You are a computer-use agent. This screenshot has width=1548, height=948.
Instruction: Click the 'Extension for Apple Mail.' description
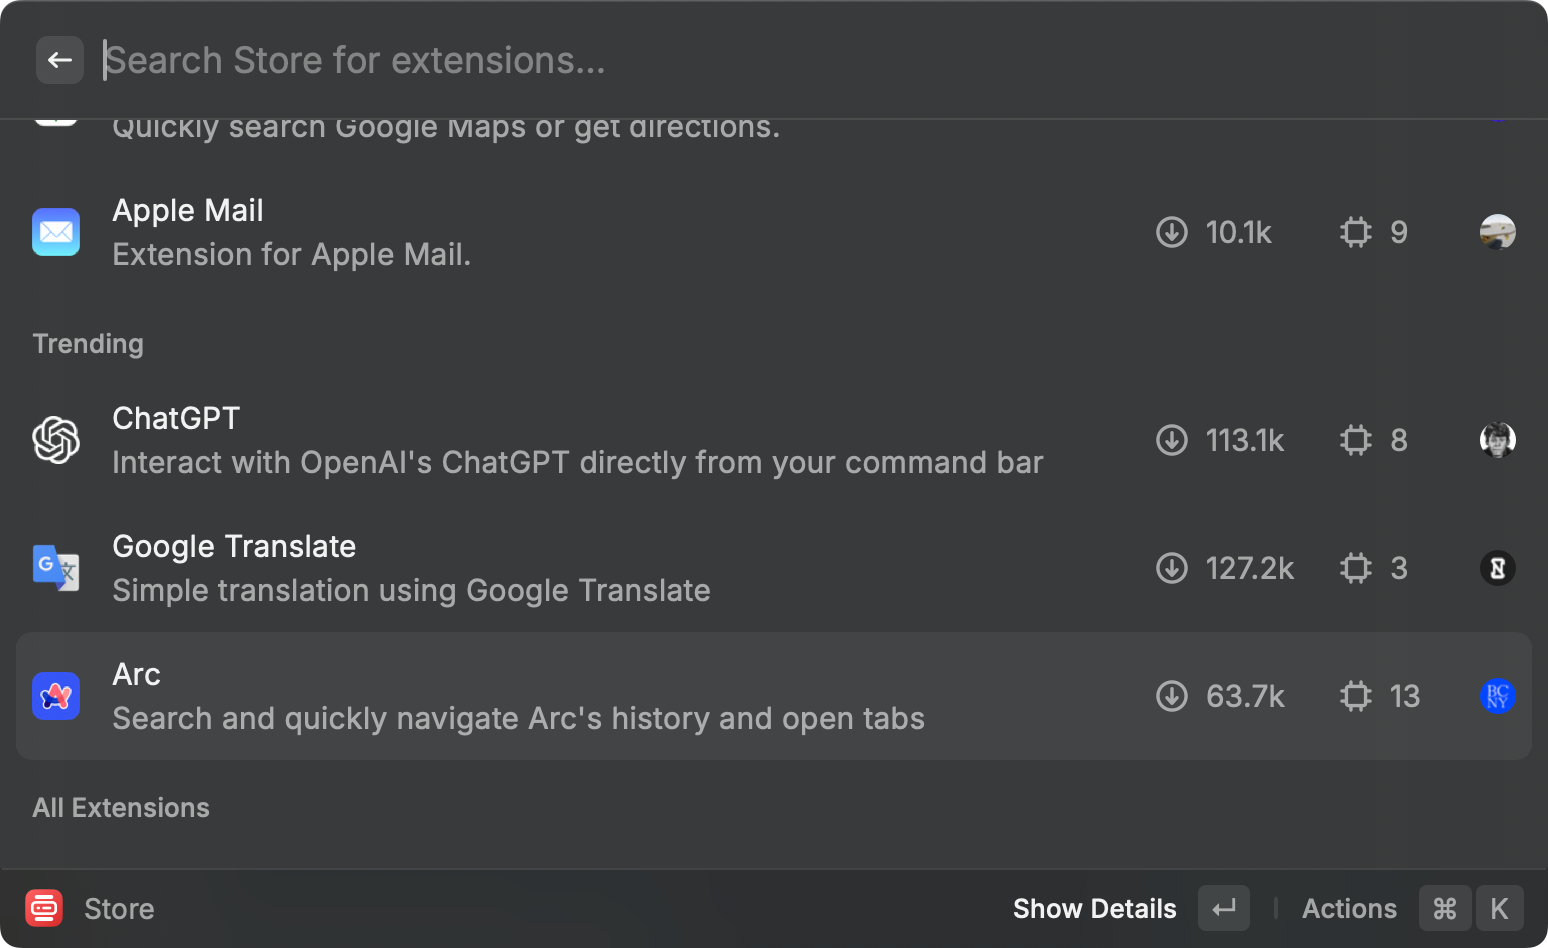[291, 255]
